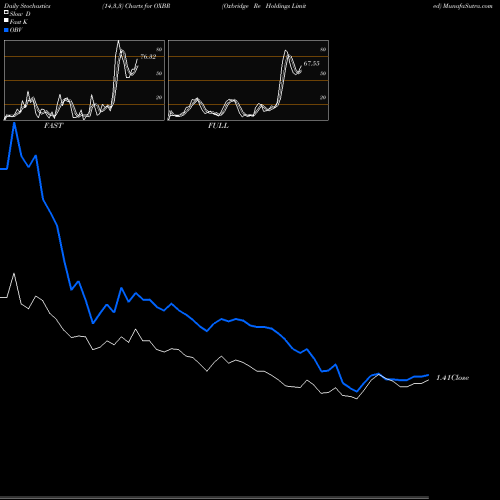The image size is (500, 500).
Task: Click the 50 axis label in FAST chart
Action: tap(159, 73)
